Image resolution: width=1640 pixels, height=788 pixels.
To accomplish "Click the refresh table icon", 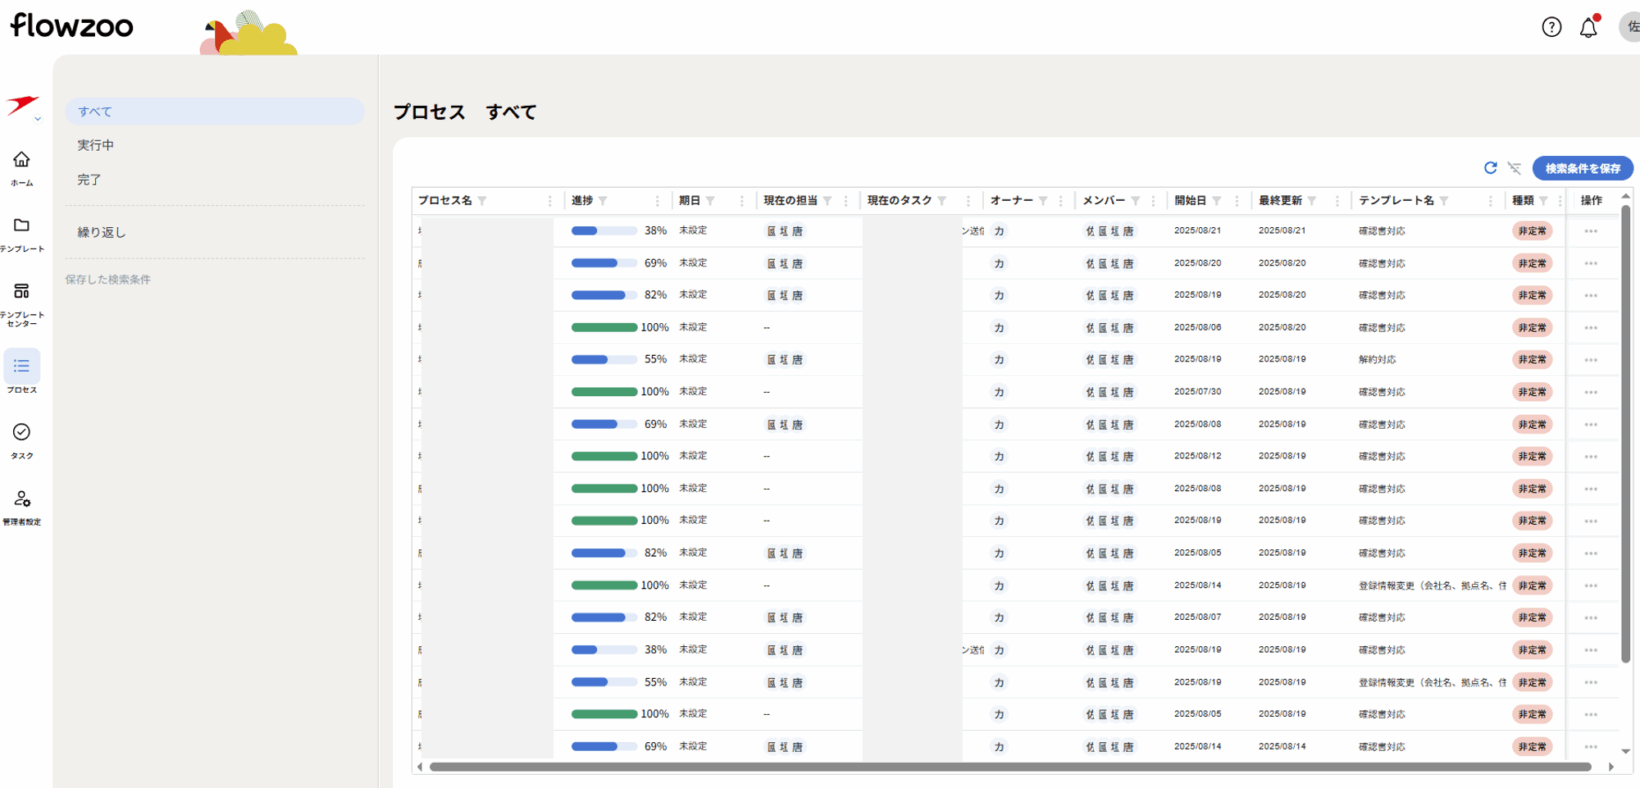I will click(x=1490, y=168).
